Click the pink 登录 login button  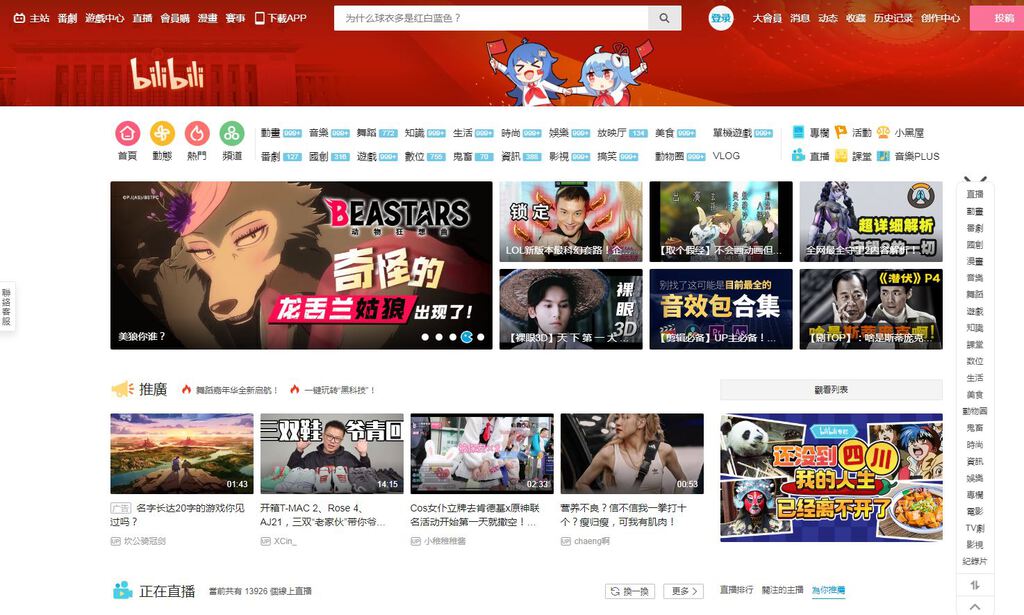[720, 17]
